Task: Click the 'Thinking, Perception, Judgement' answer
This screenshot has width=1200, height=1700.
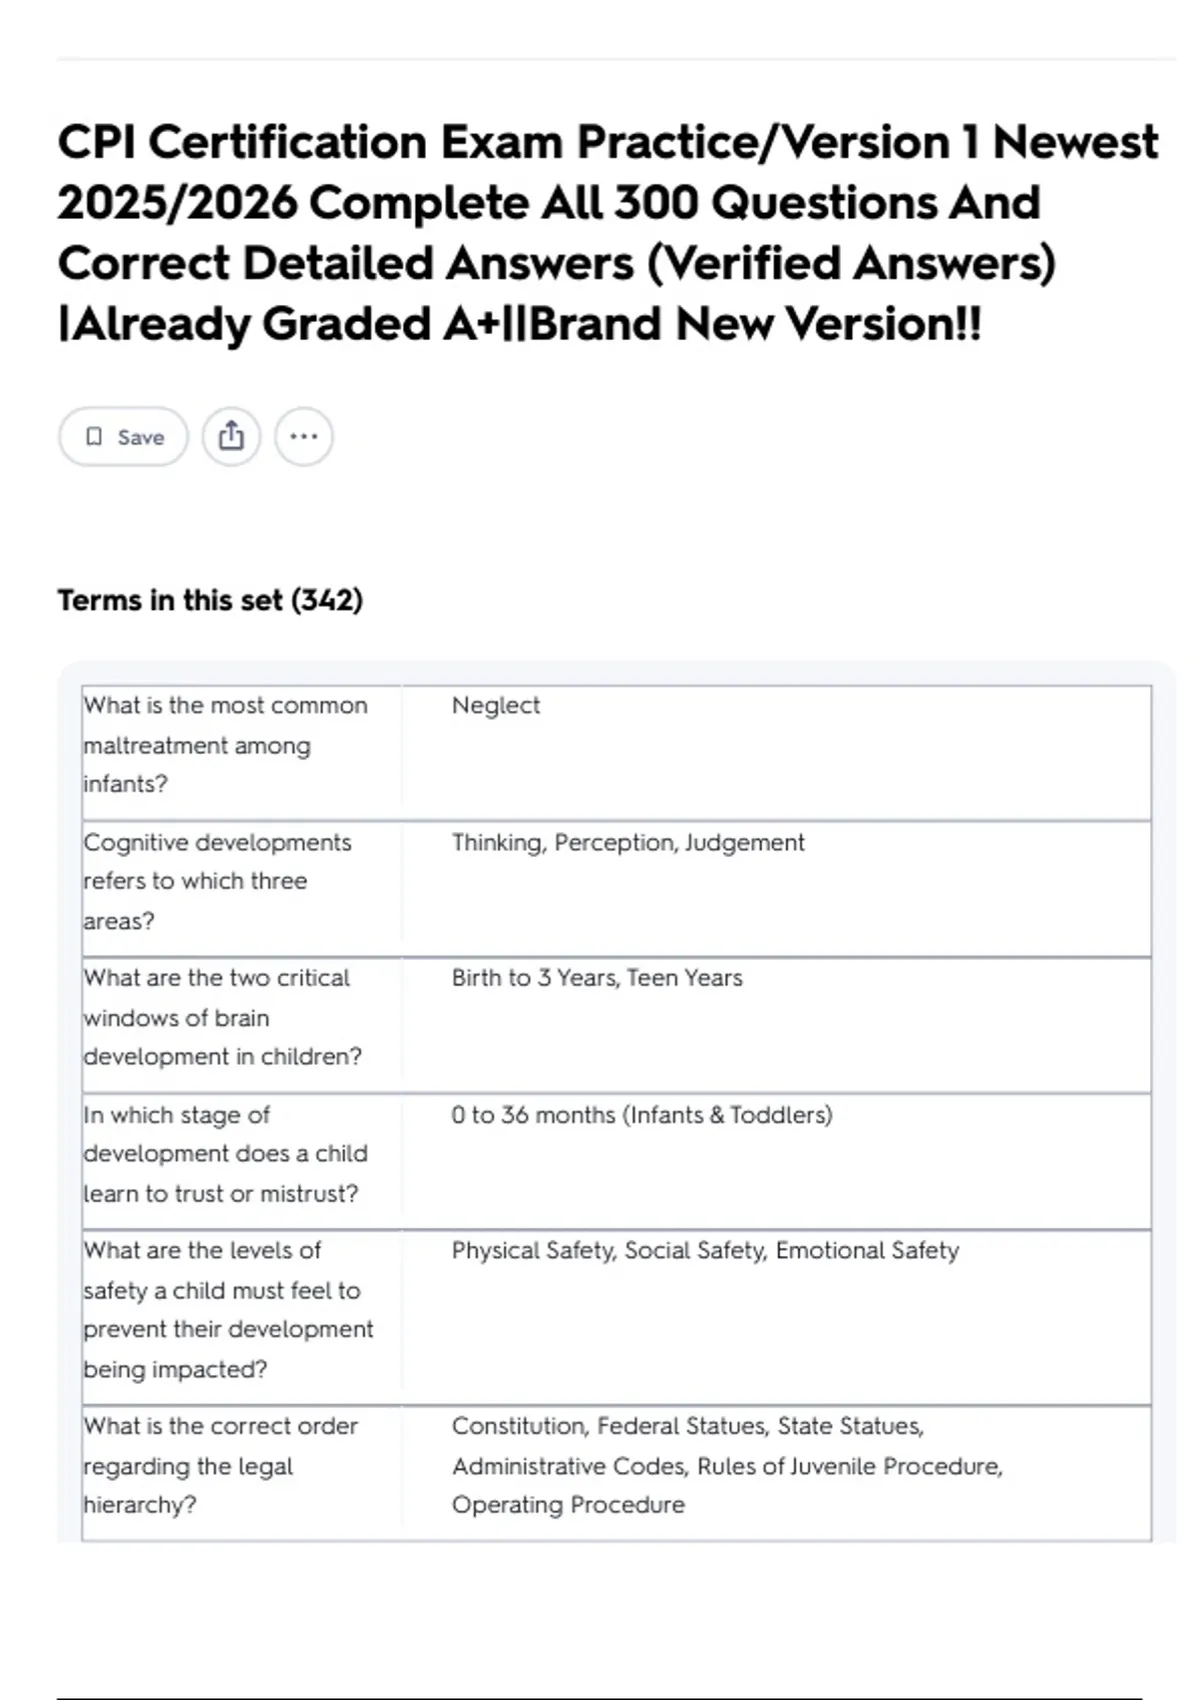Action: 627,843
